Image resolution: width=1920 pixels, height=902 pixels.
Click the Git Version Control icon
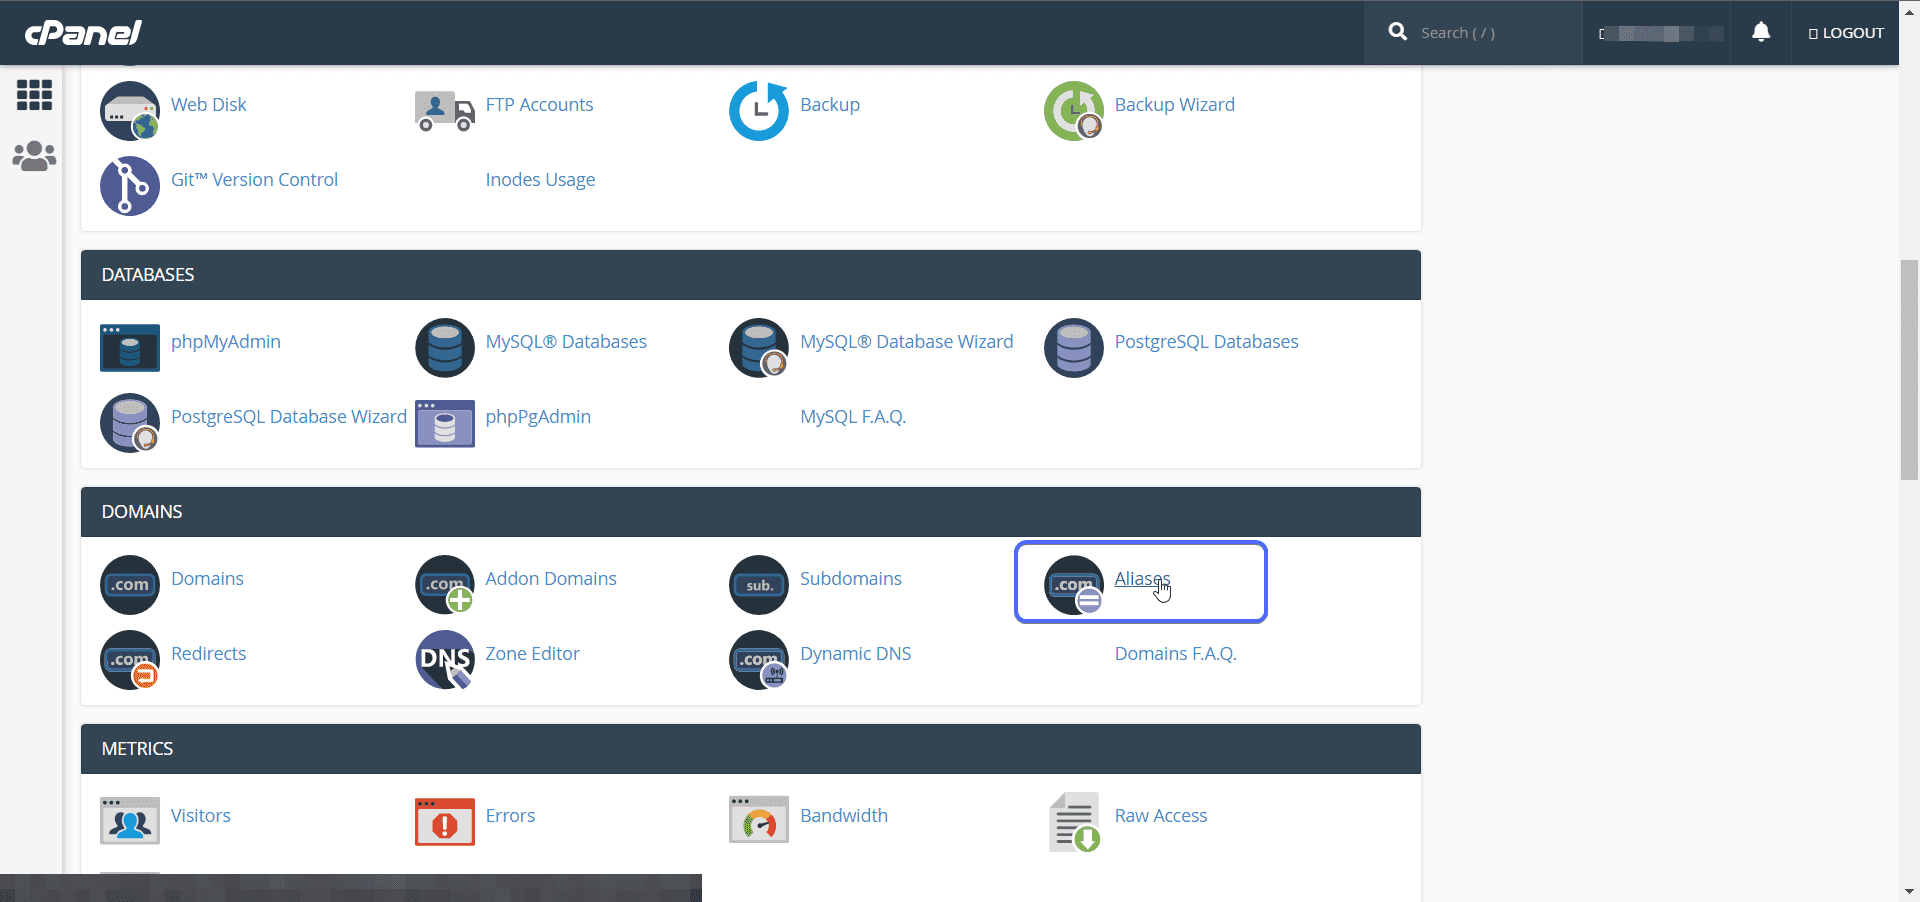[x=130, y=186]
